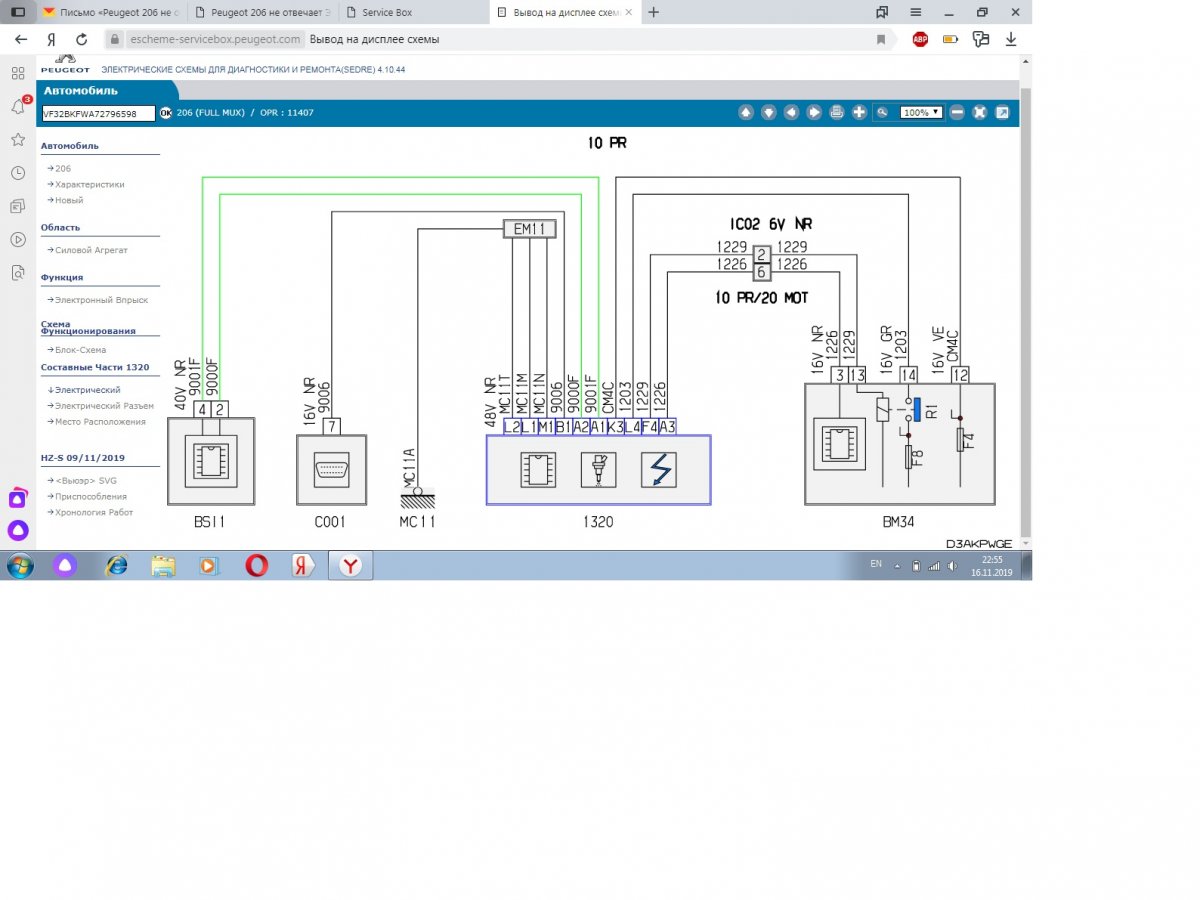Click the OK button next to VIN
The height and width of the screenshot is (900, 1200).
[x=166, y=113]
